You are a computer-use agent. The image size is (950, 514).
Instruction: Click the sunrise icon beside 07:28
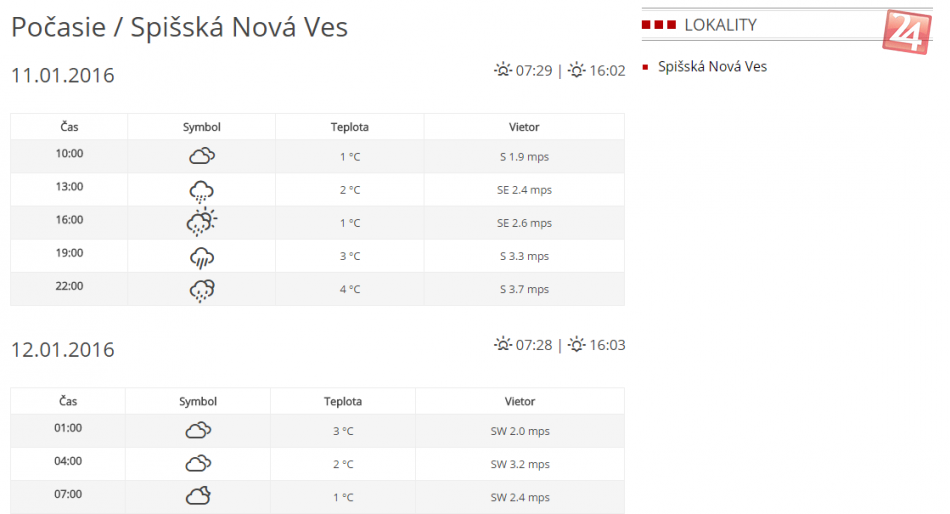pyautogui.click(x=503, y=345)
